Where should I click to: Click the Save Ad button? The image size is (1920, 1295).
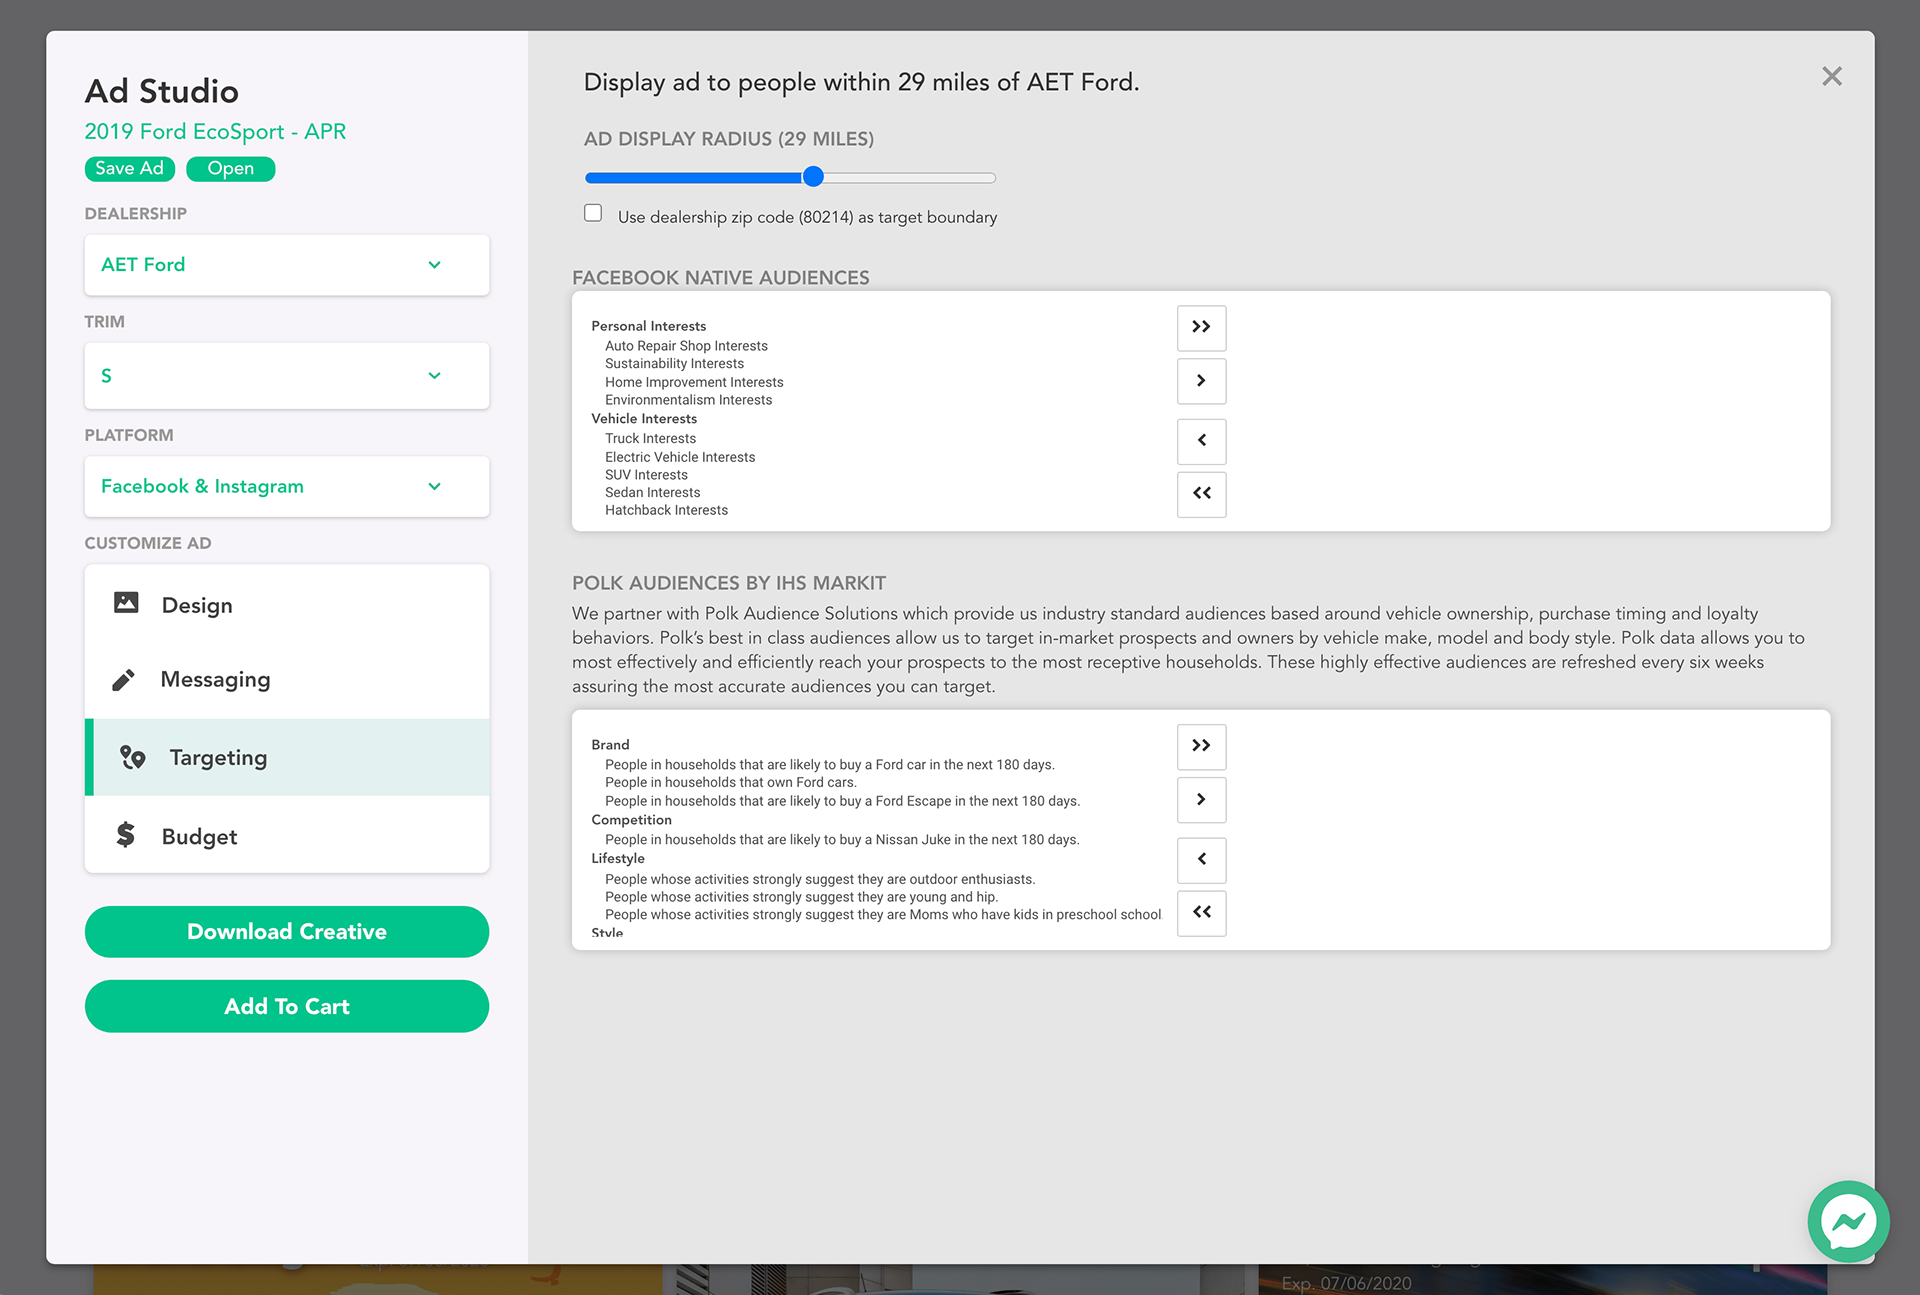130,169
